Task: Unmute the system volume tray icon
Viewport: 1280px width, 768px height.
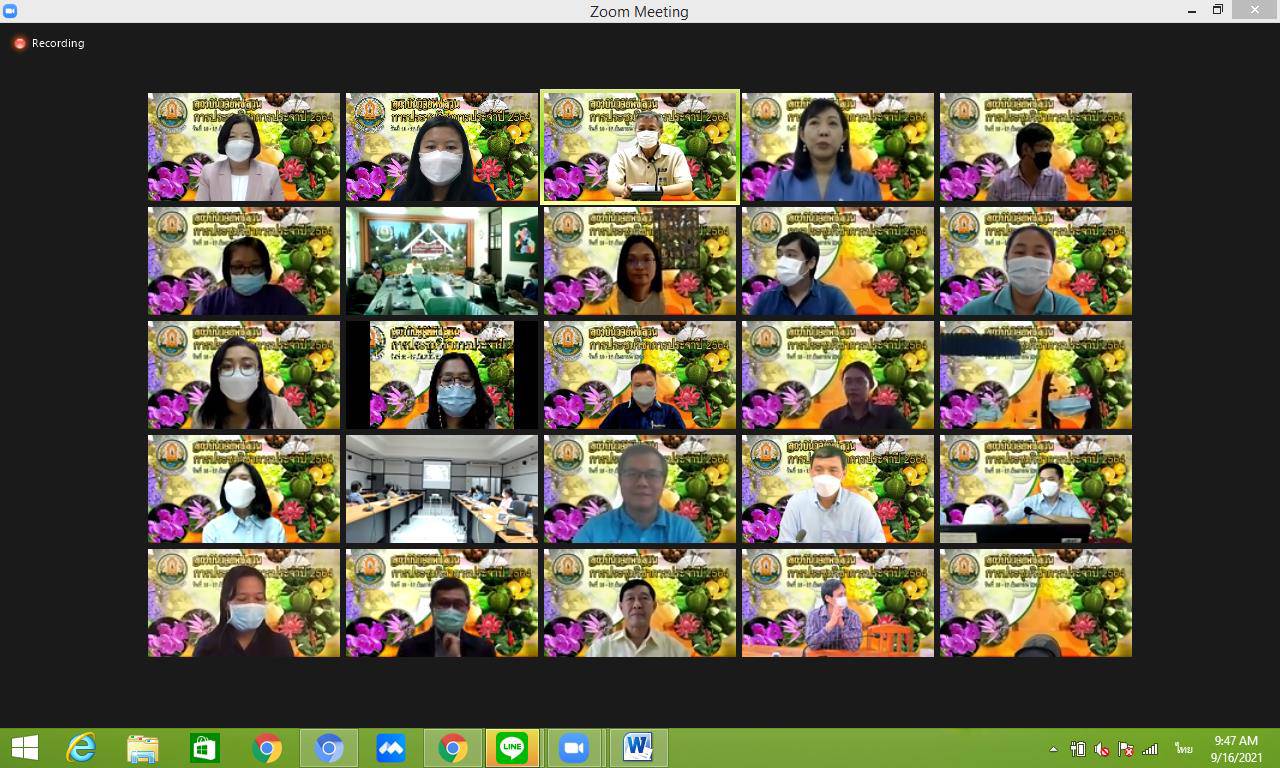Action: [x=1102, y=749]
